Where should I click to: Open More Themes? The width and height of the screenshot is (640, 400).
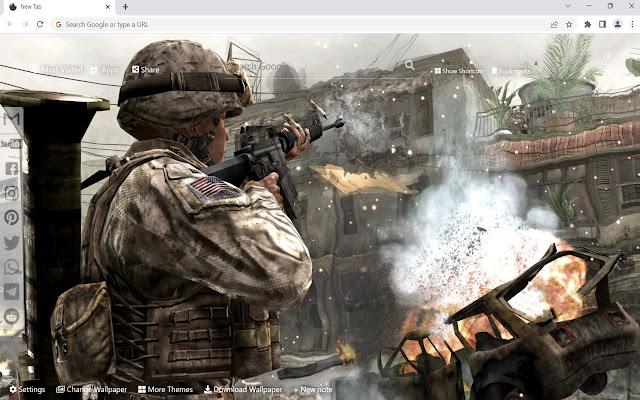tap(165, 389)
